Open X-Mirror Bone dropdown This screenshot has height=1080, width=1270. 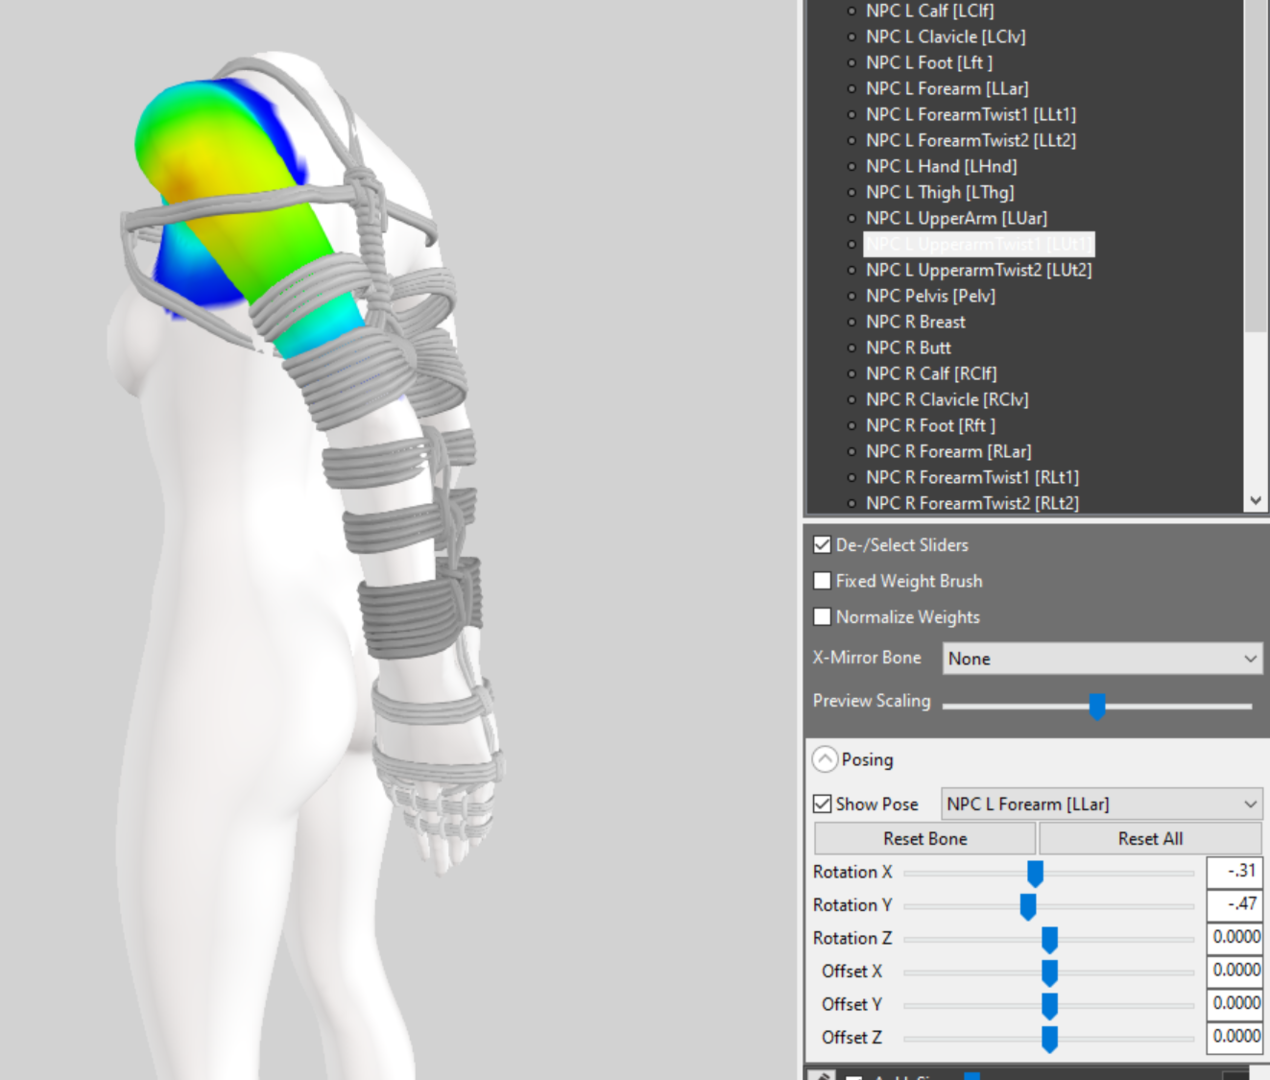coord(1103,659)
